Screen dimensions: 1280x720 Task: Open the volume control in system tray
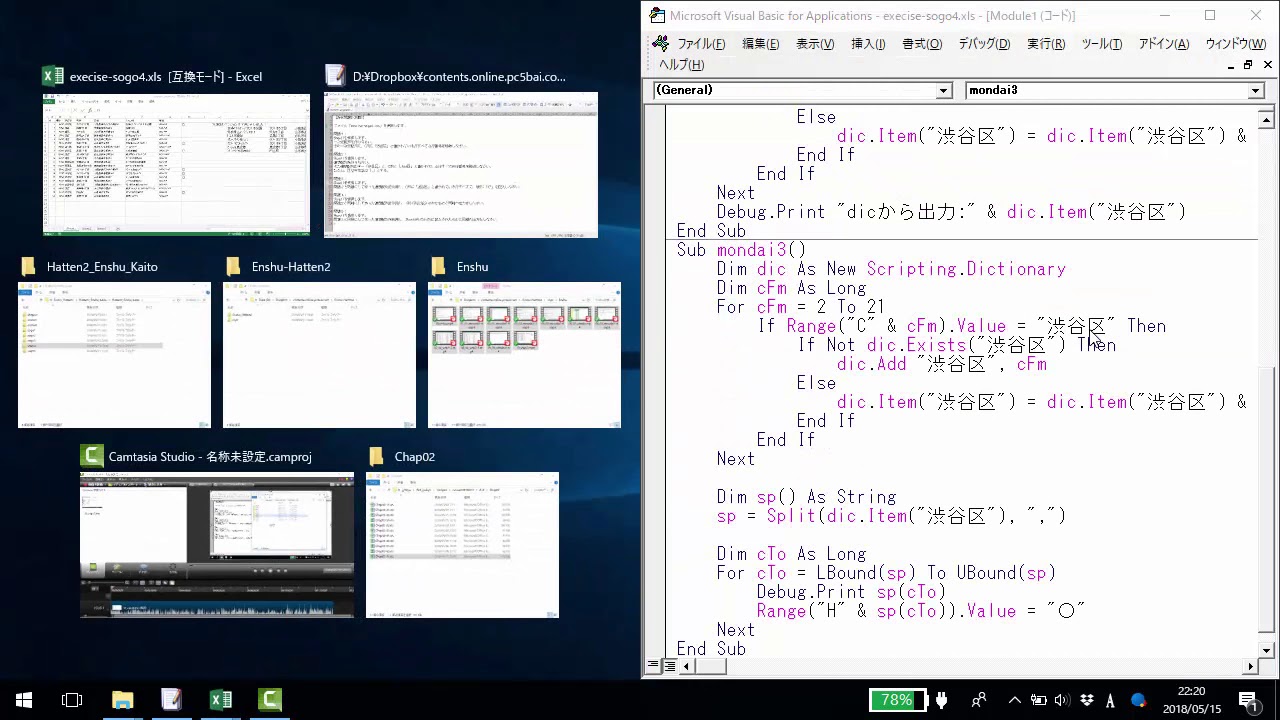pyautogui.click(x=1061, y=700)
